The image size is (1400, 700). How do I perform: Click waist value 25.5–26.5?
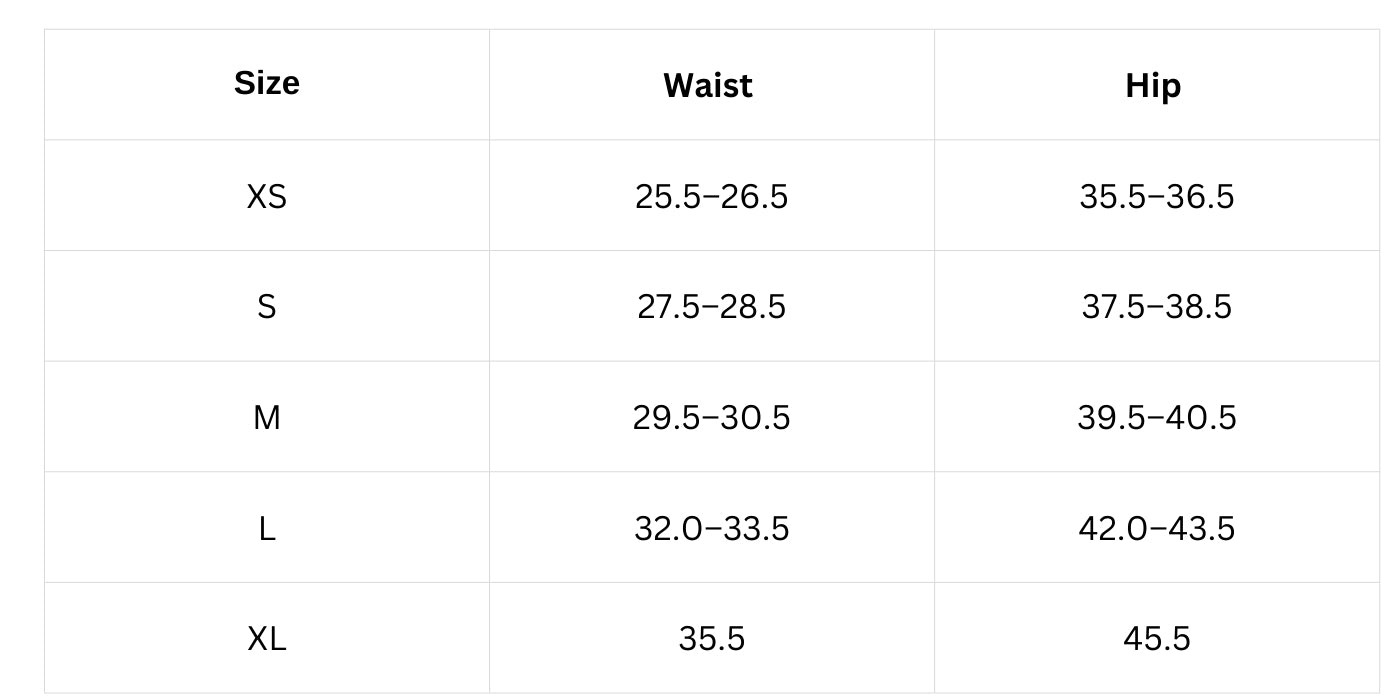click(711, 196)
